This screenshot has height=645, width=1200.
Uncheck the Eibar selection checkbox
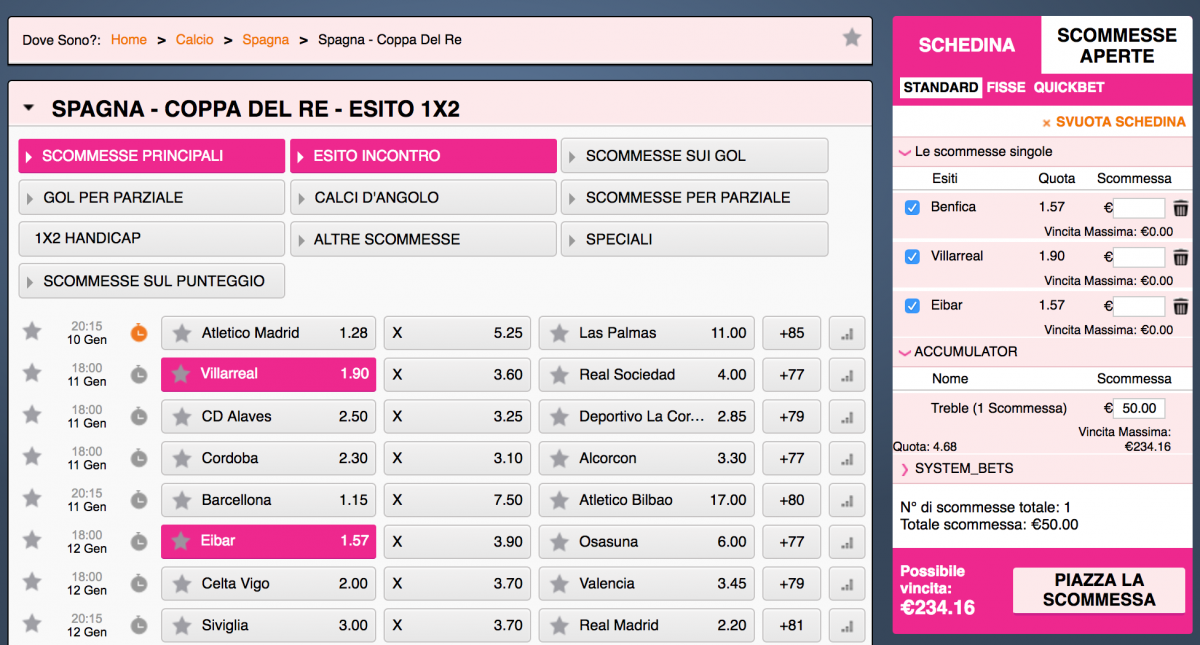click(912, 306)
